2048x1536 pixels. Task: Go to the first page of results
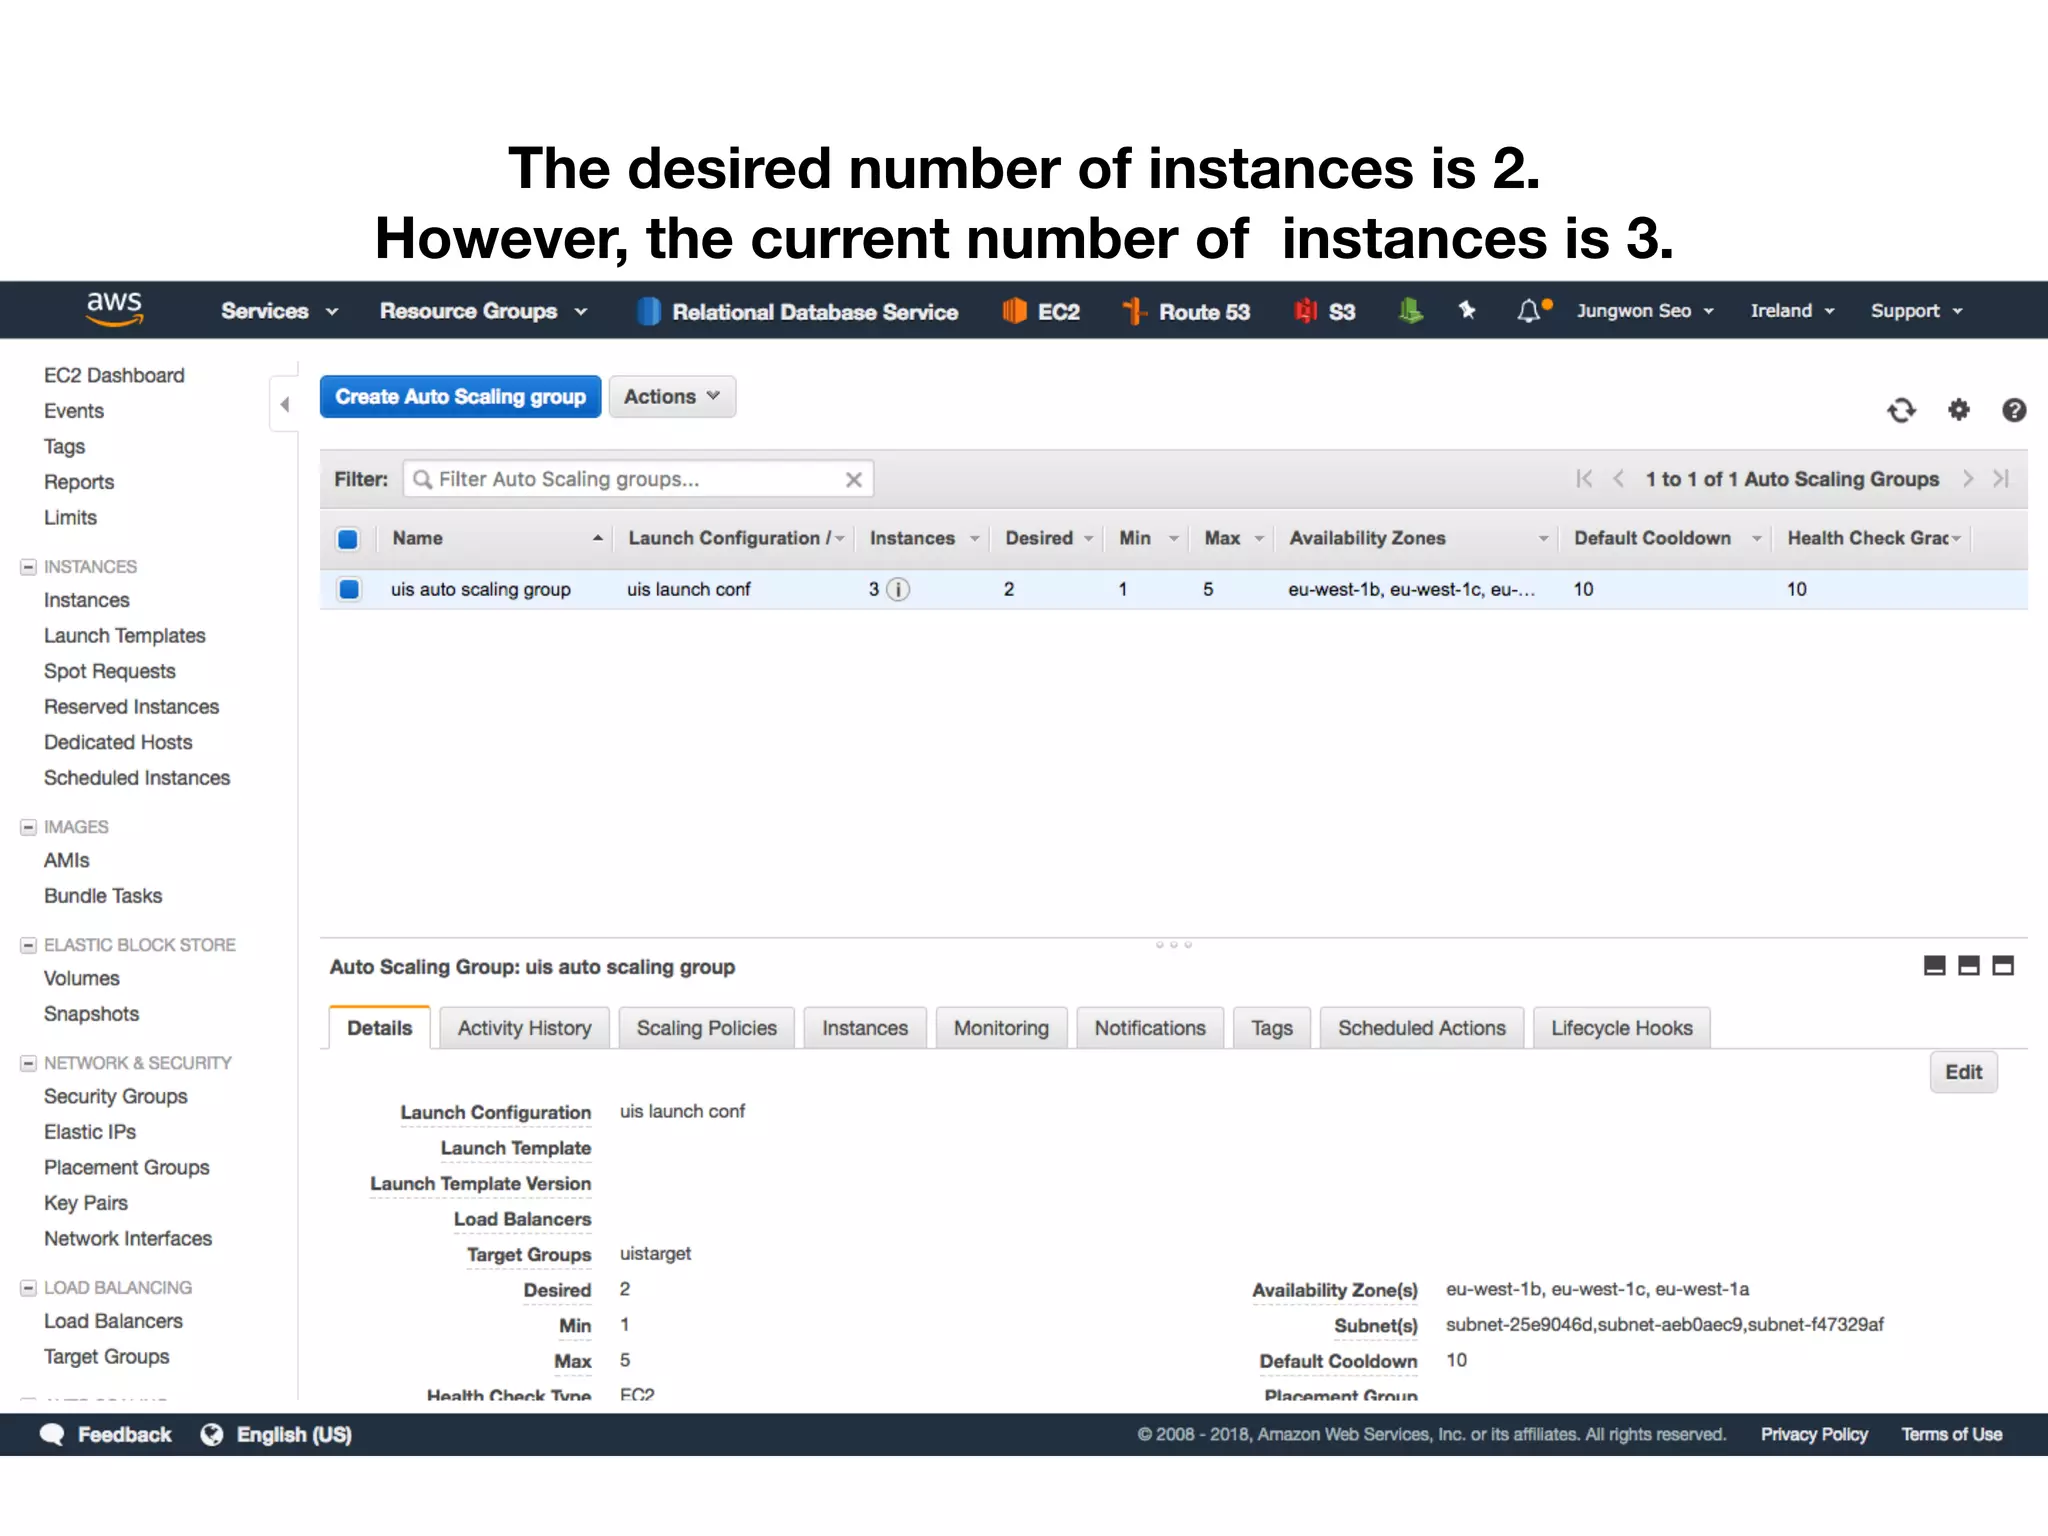click(x=1584, y=479)
